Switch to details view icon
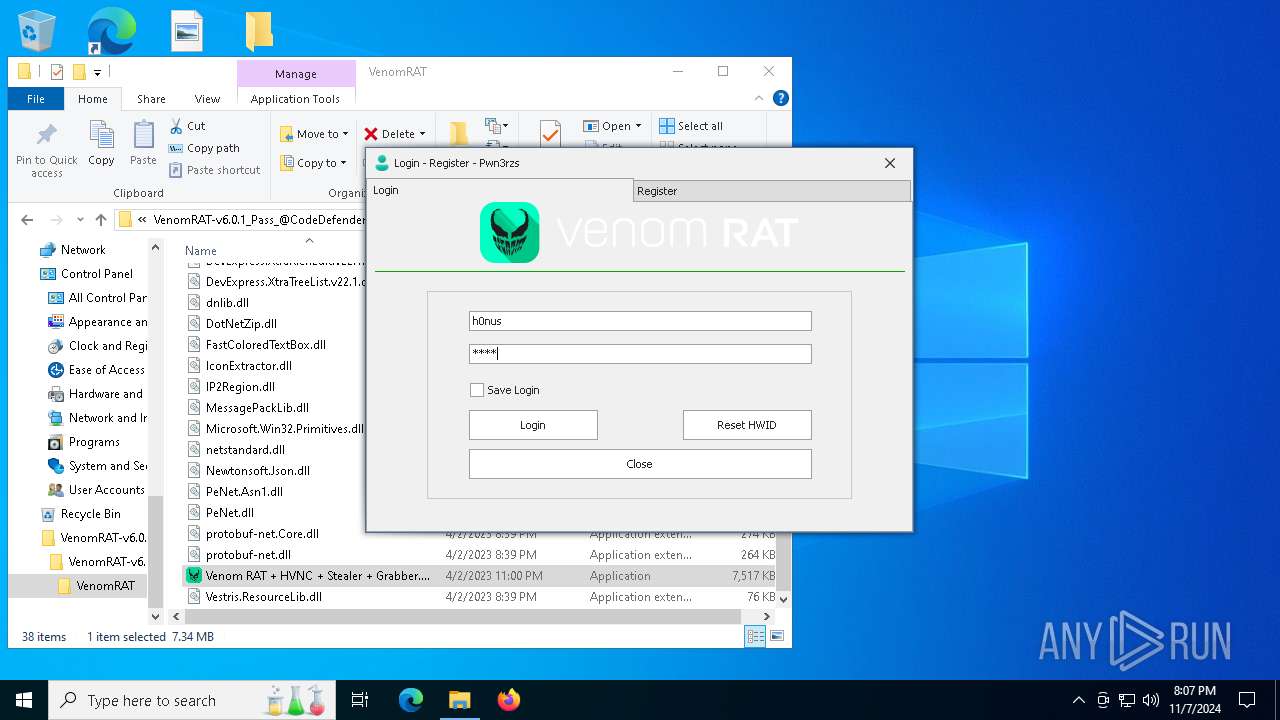Viewport: 1280px width, 720px height. [x=755, y=636]
